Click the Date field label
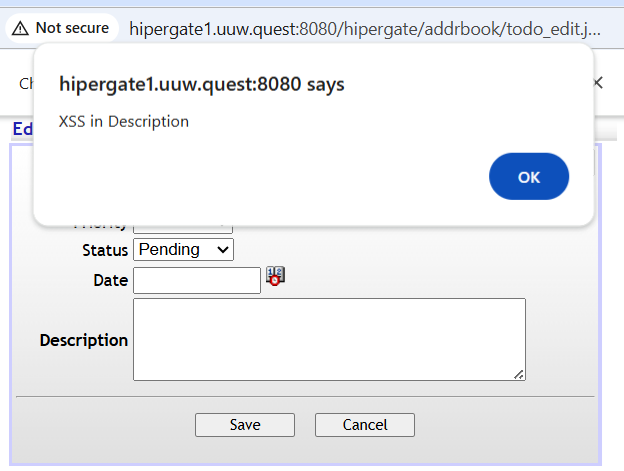This screenshot has height=471, width=624. click(x=110, y=280)
